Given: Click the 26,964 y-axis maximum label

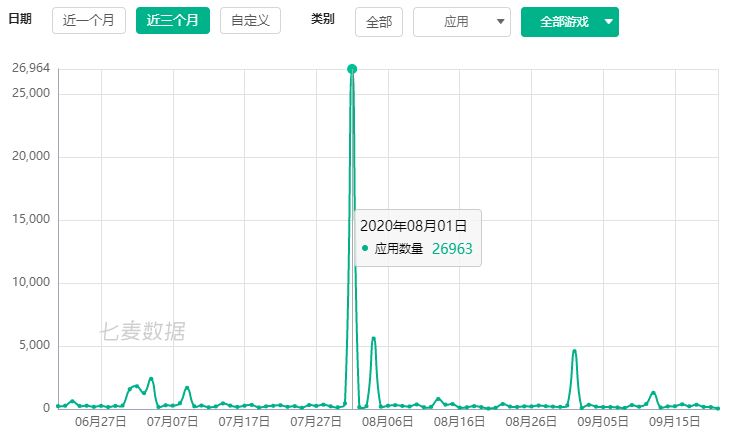Looking at the screenshot, I should pyautogui.click(x=31, y=68).
